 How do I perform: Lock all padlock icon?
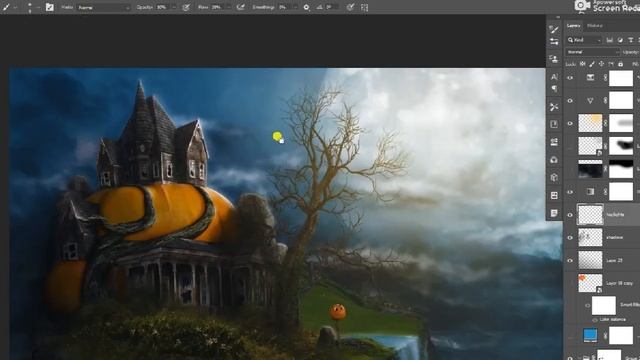pos(620,64)
